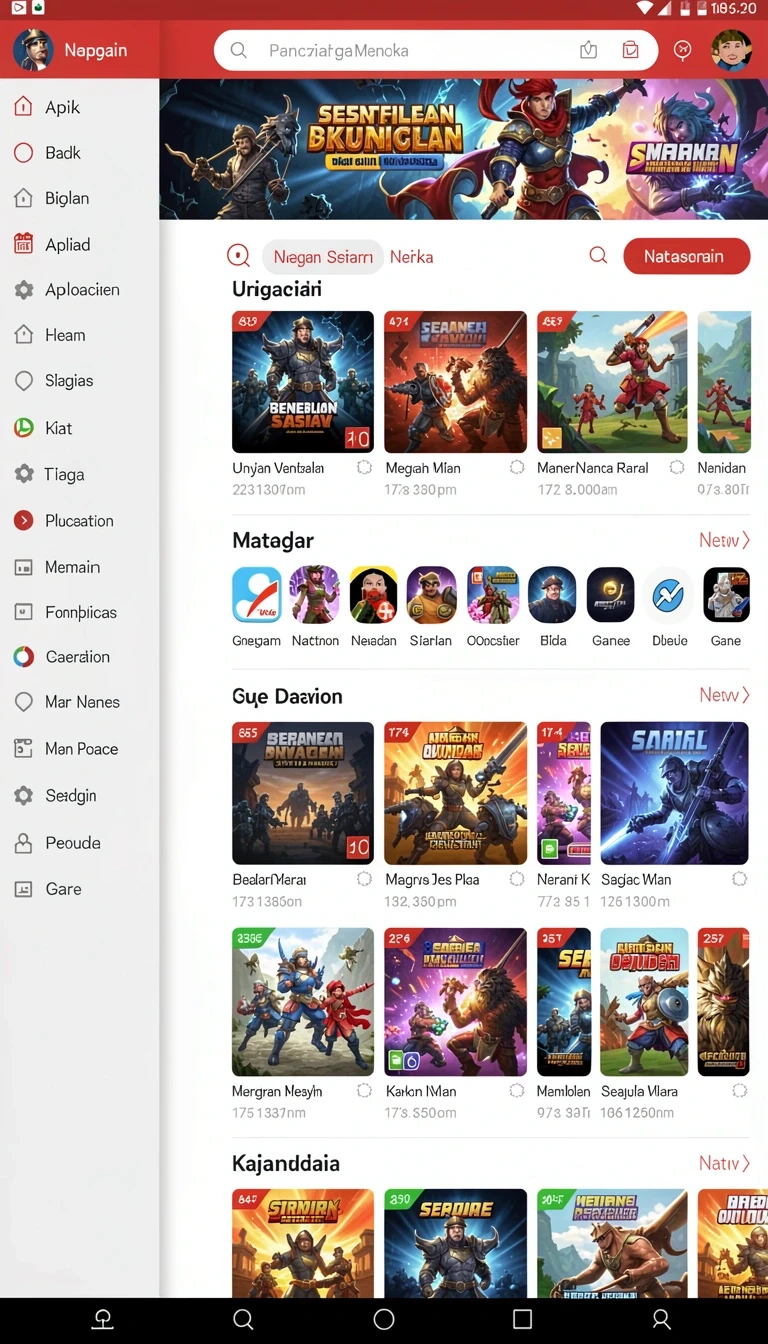Toggle the circle next to Karkon Man

click(x=517, y=1091)
